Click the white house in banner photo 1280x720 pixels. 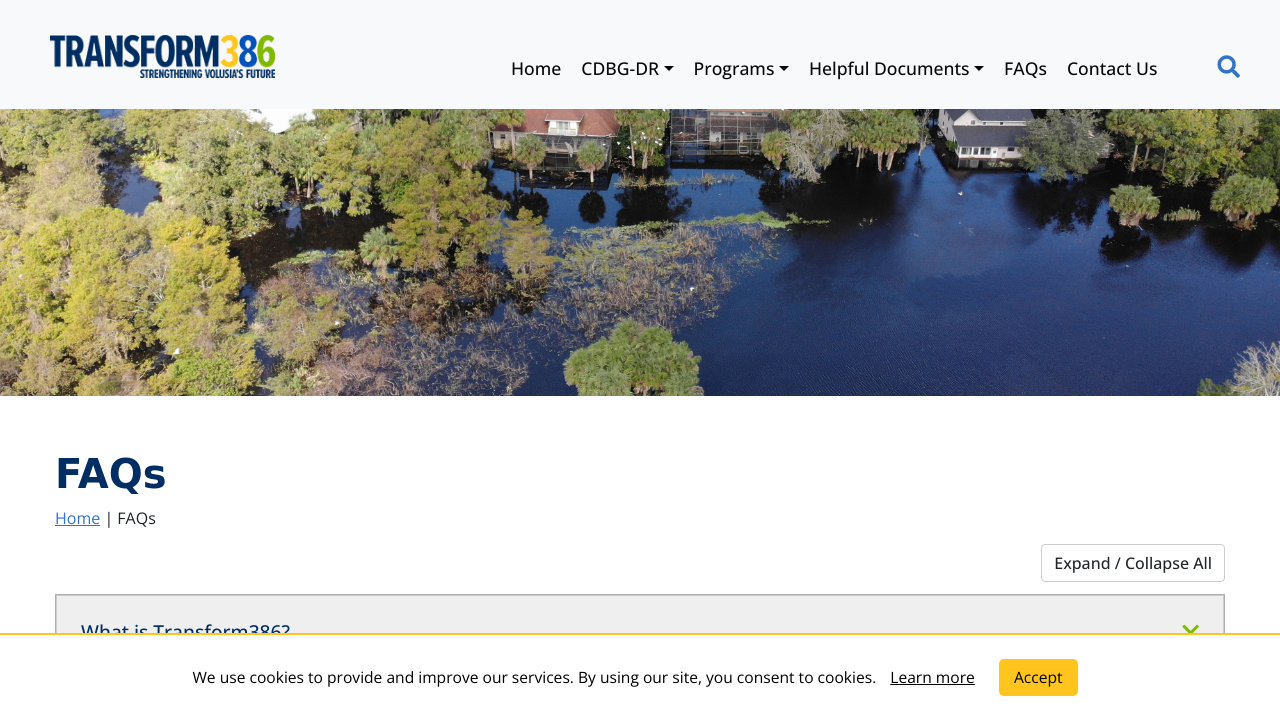pos(985,135)
